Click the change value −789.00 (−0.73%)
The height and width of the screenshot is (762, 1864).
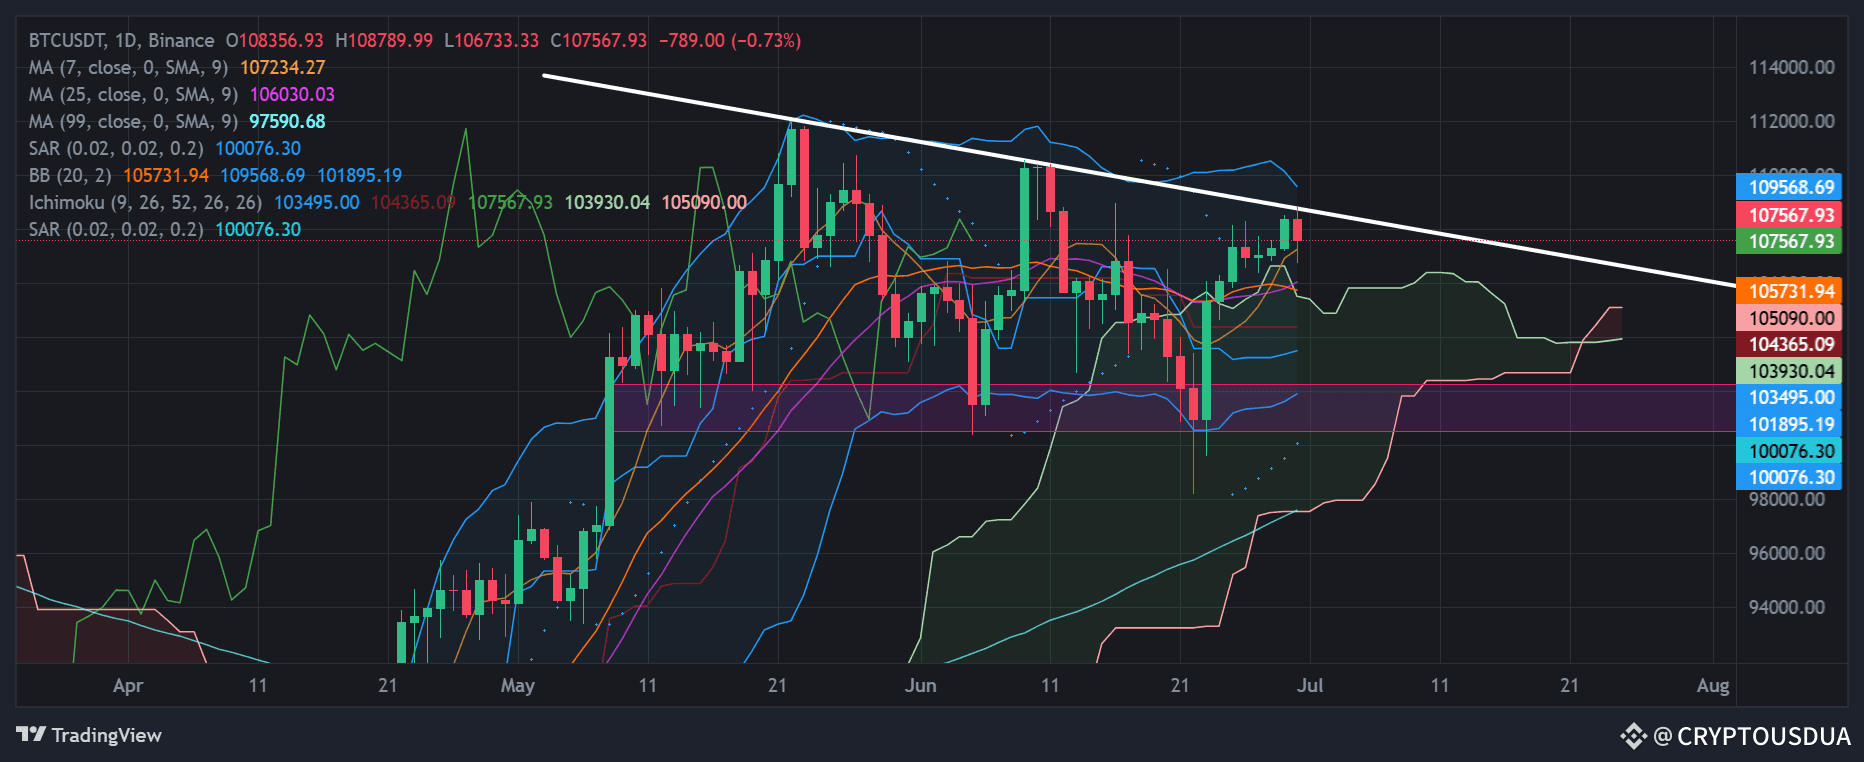(730, 40)
